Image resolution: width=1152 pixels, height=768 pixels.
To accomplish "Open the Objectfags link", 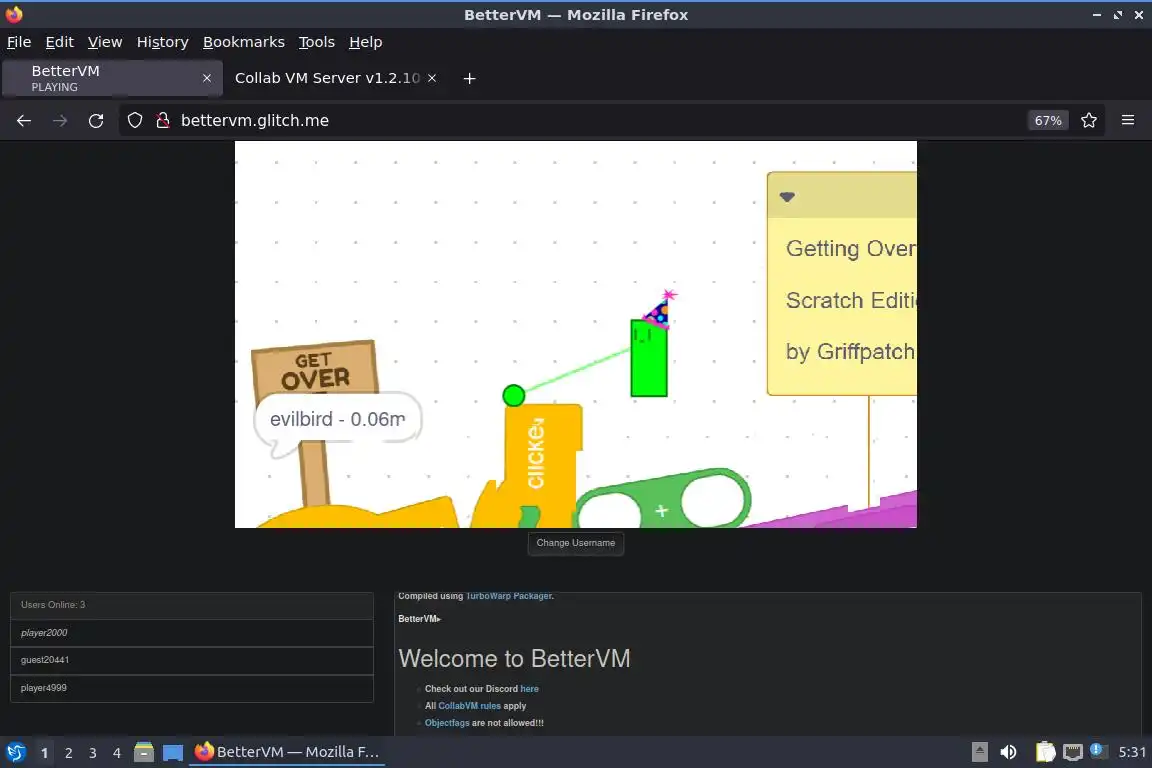I will pyautogui.click(x=447, y=723).
